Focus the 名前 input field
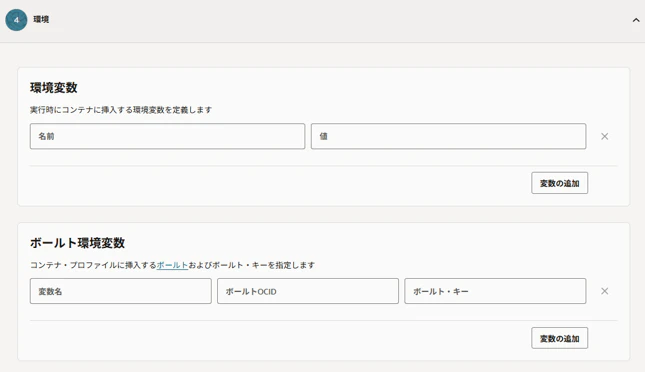 pyautogui.click(x=167, y=136)
